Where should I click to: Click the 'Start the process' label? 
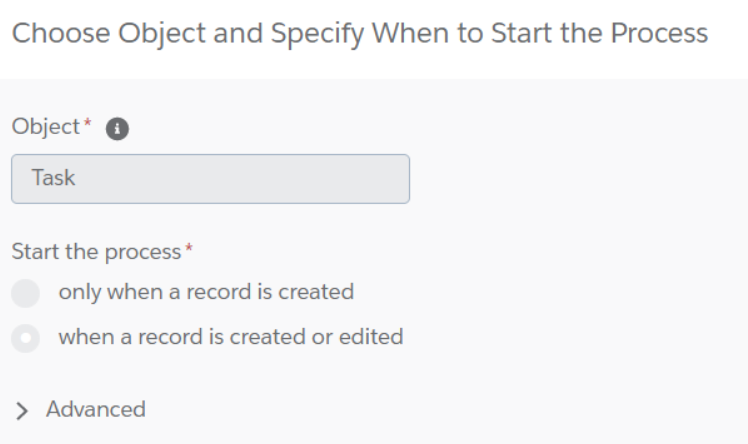tap(96, 251)
